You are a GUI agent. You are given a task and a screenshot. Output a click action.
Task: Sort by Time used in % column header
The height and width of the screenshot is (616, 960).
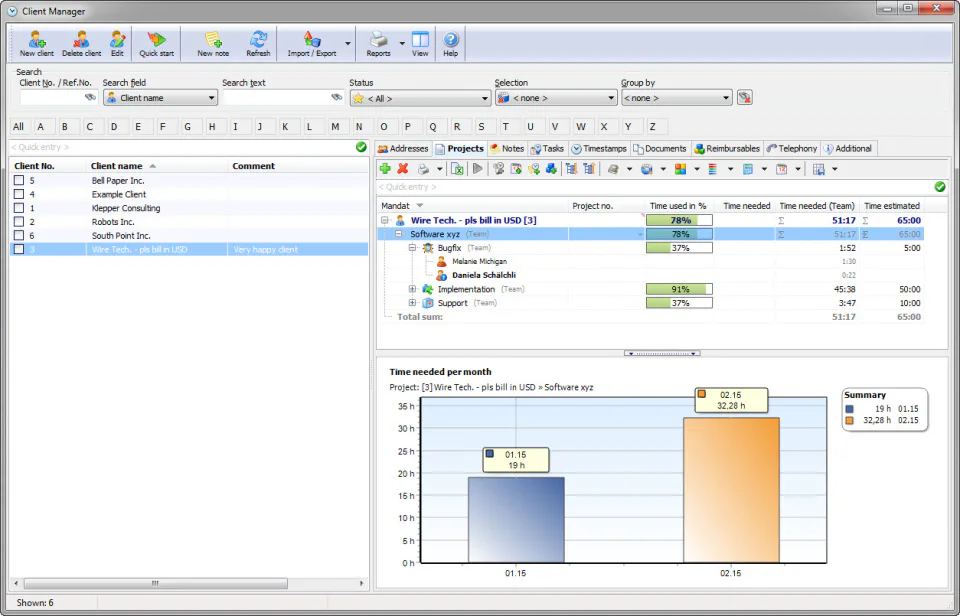pyautogui.click(x=678, y=206)
